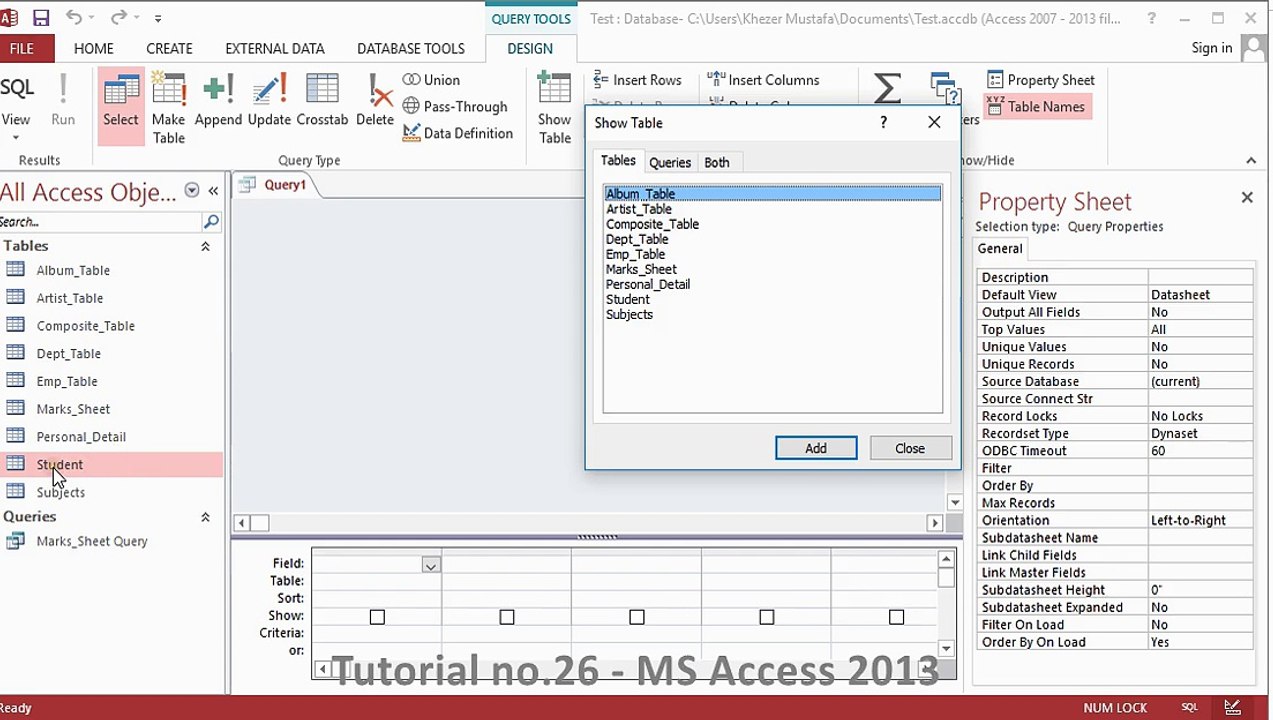Tick the Show checkbox in fourth grid column
Viewport: 1273px width, 720px height.
coord(767,617)
